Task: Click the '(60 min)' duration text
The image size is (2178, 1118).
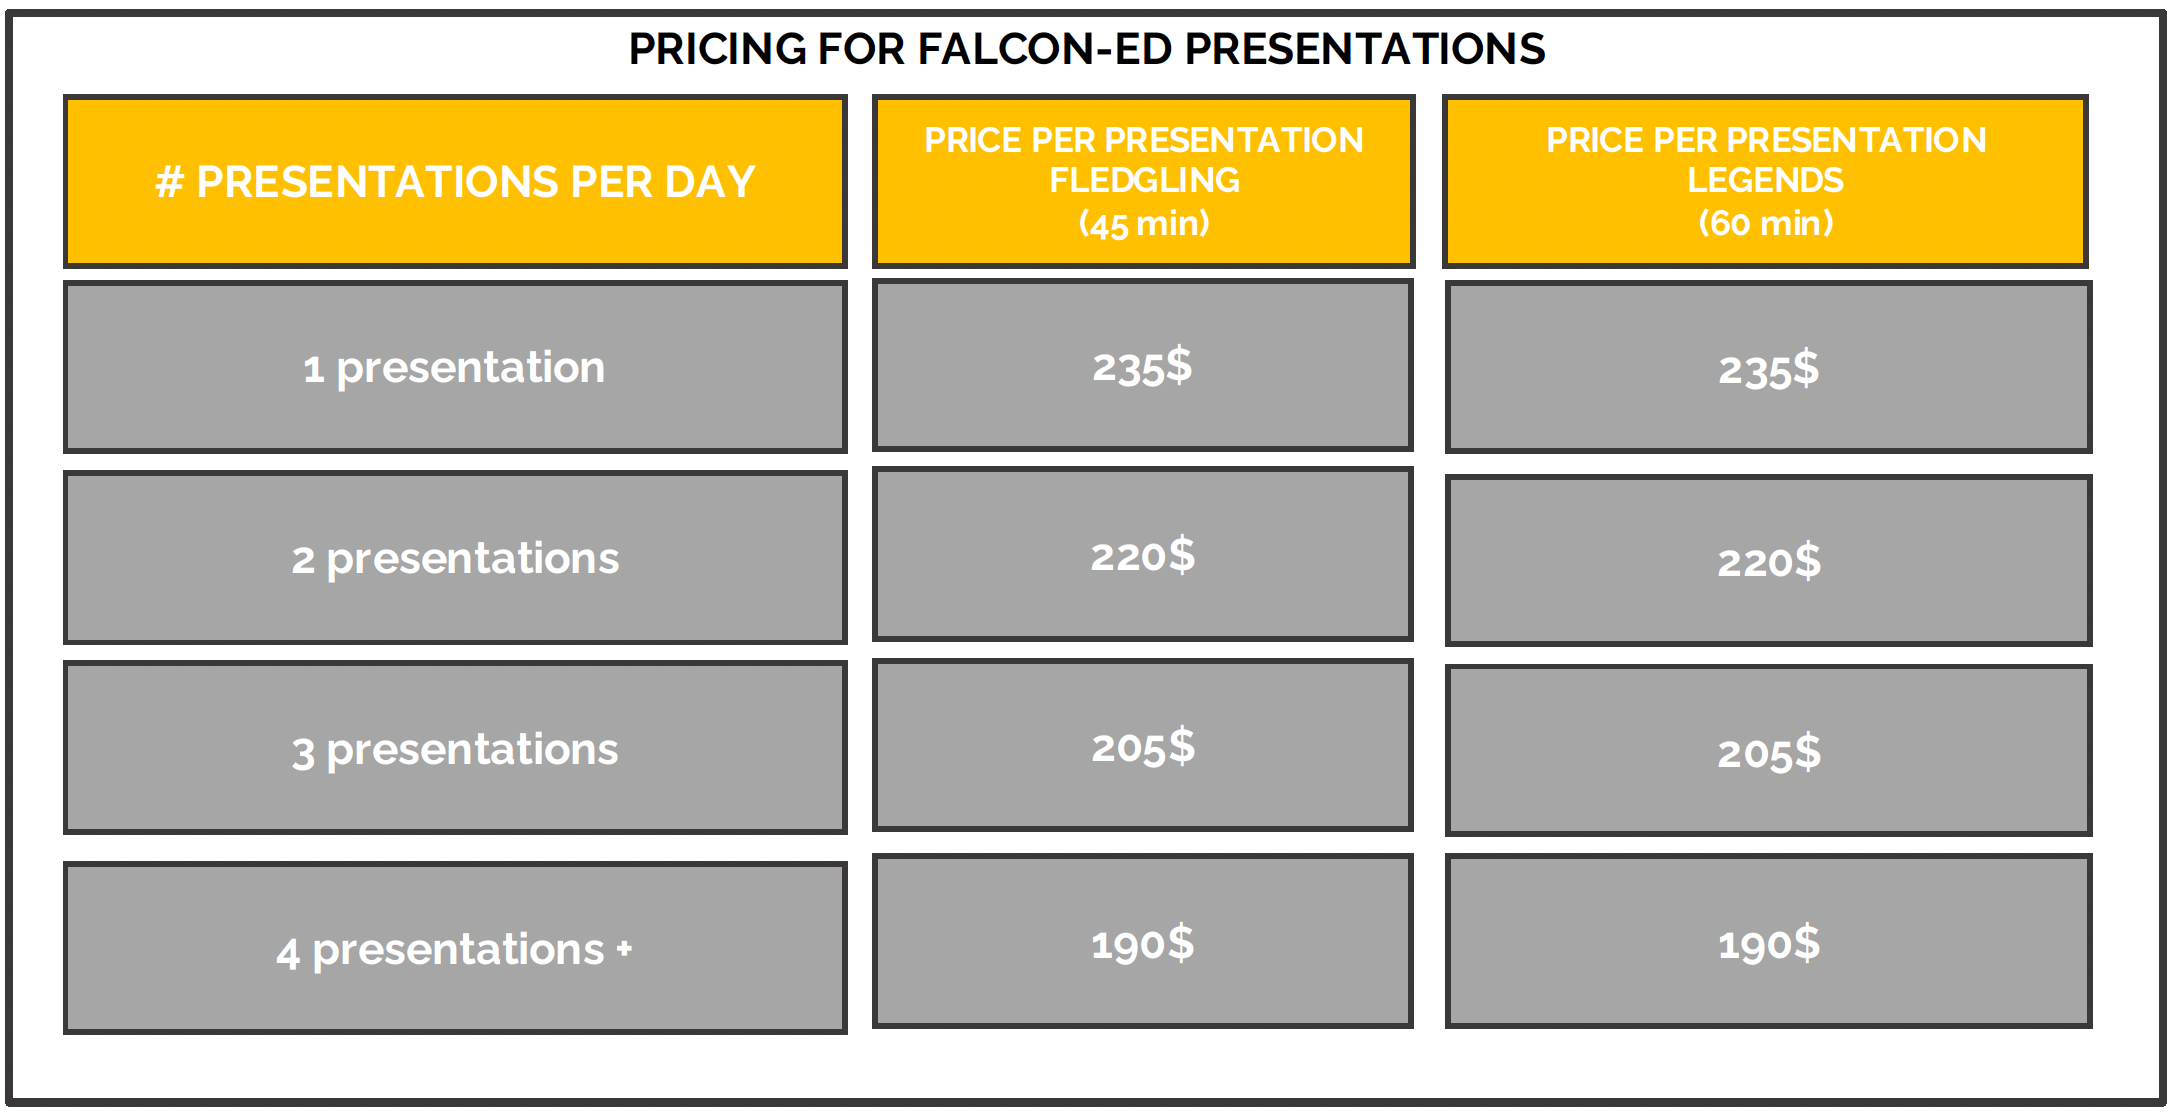Action: [x=1765, y=222]
